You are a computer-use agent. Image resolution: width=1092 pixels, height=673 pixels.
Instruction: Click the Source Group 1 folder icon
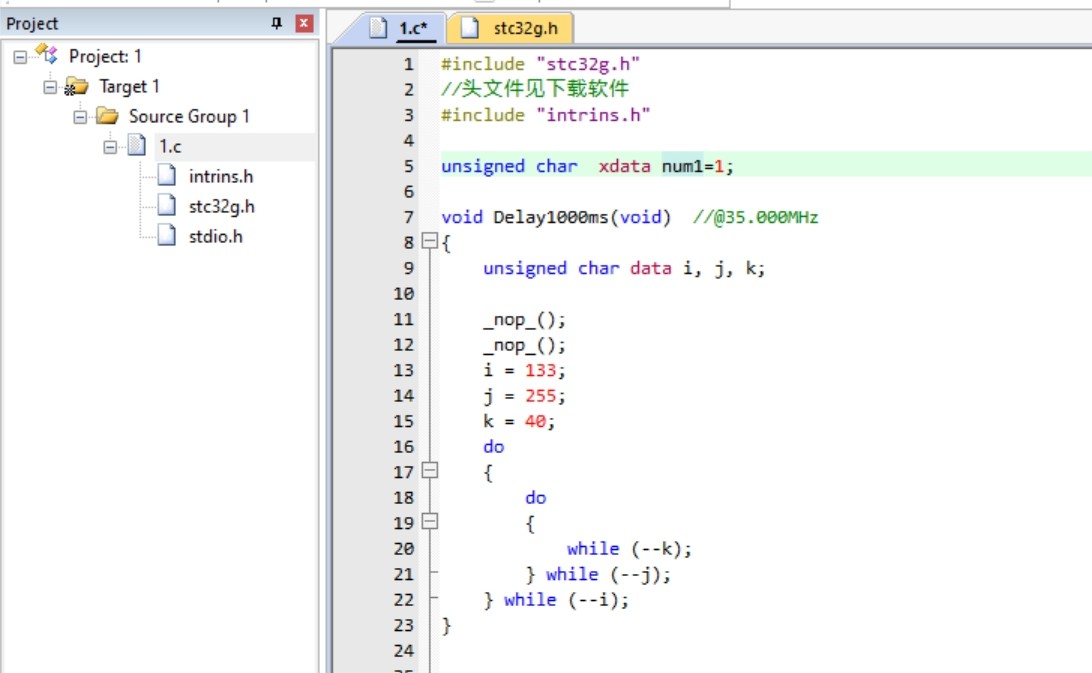[107, 116]
